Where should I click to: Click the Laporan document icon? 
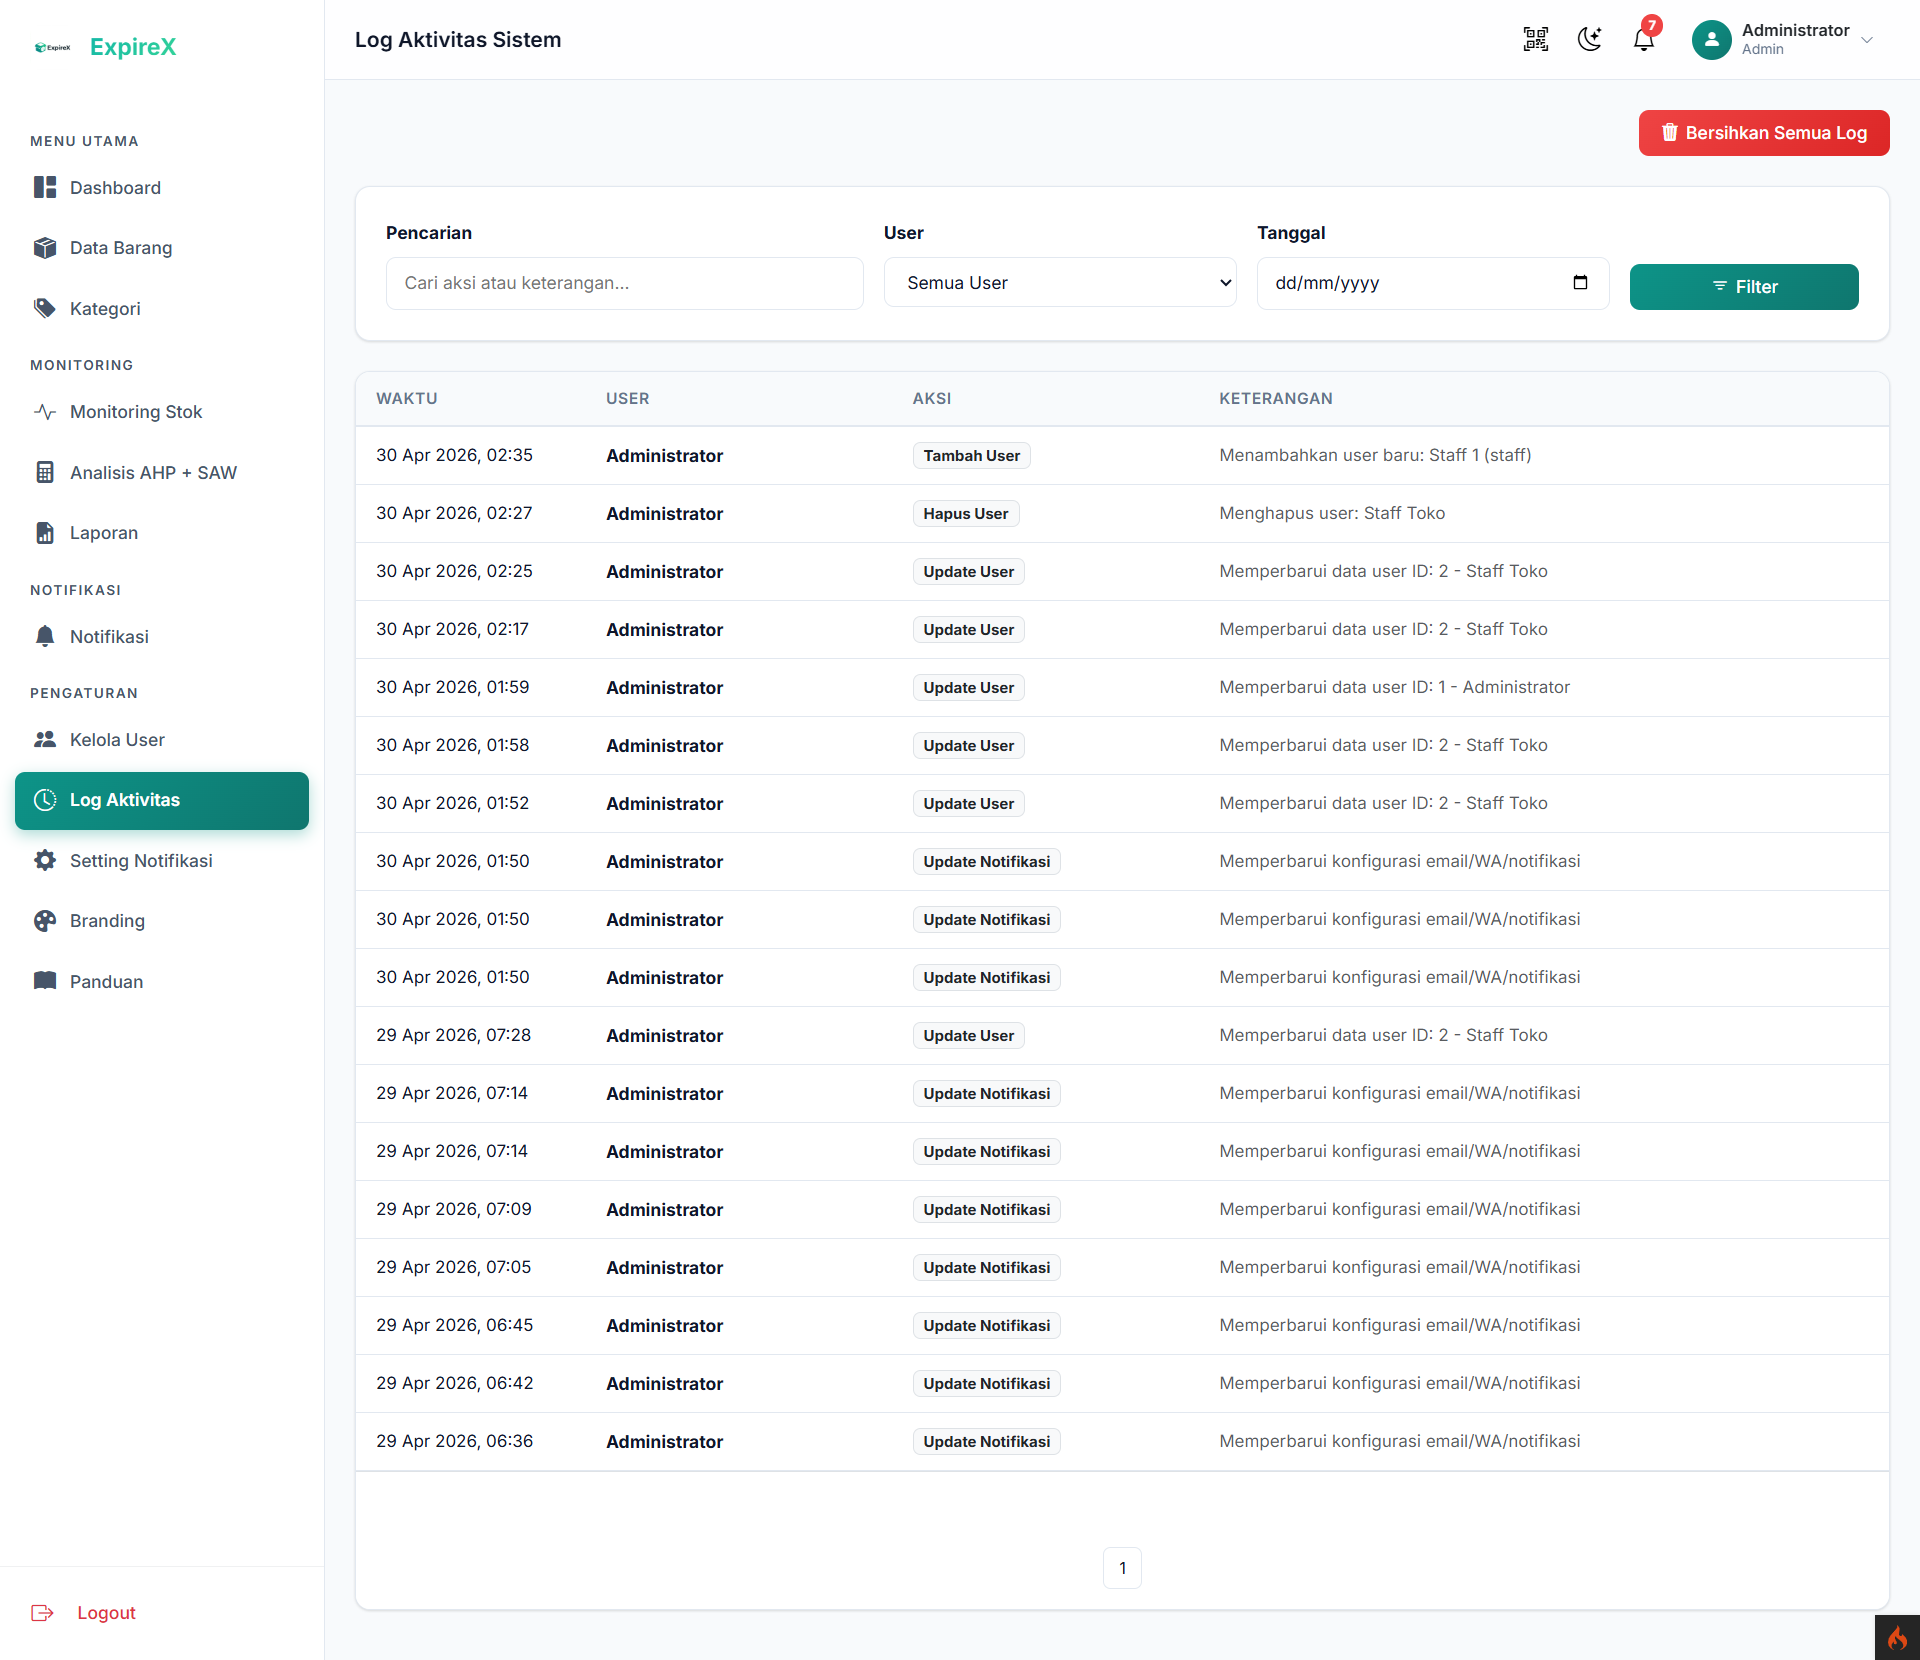point(45,533)
